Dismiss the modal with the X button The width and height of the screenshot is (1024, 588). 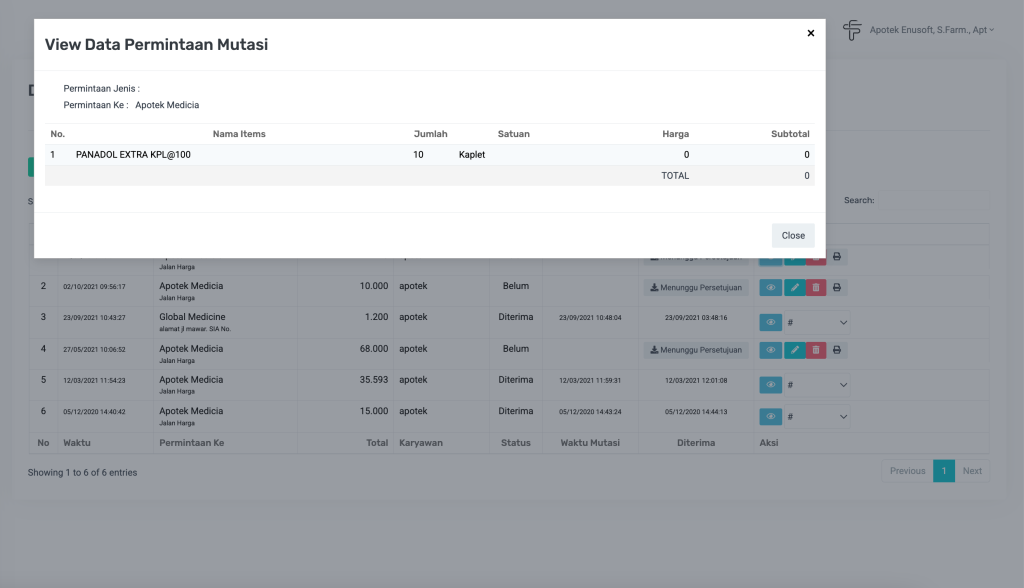[810, 33]
